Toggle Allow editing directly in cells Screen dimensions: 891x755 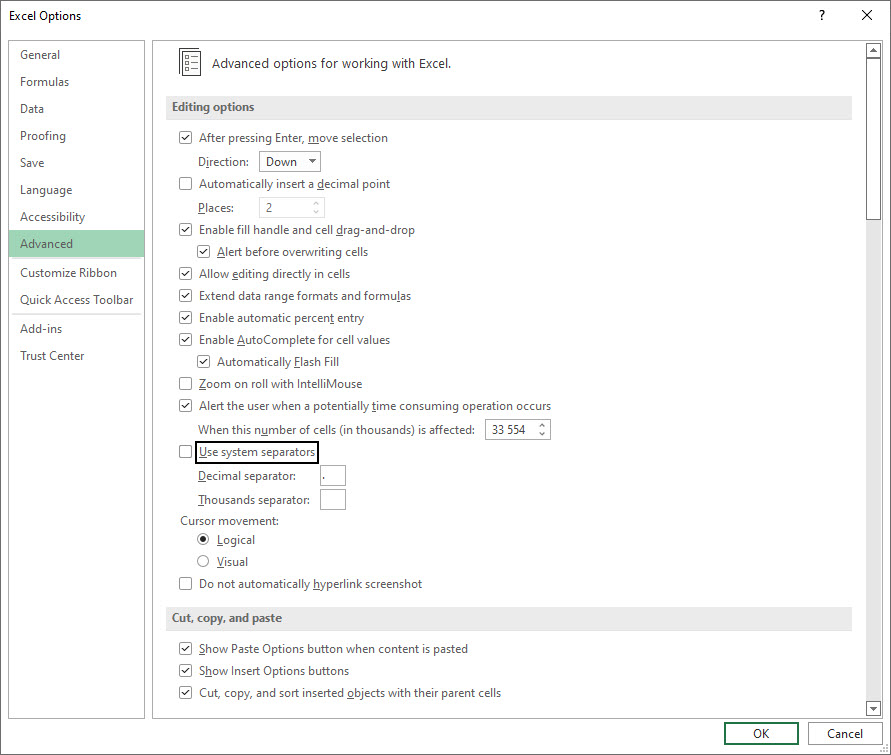[x=185, y=274]
